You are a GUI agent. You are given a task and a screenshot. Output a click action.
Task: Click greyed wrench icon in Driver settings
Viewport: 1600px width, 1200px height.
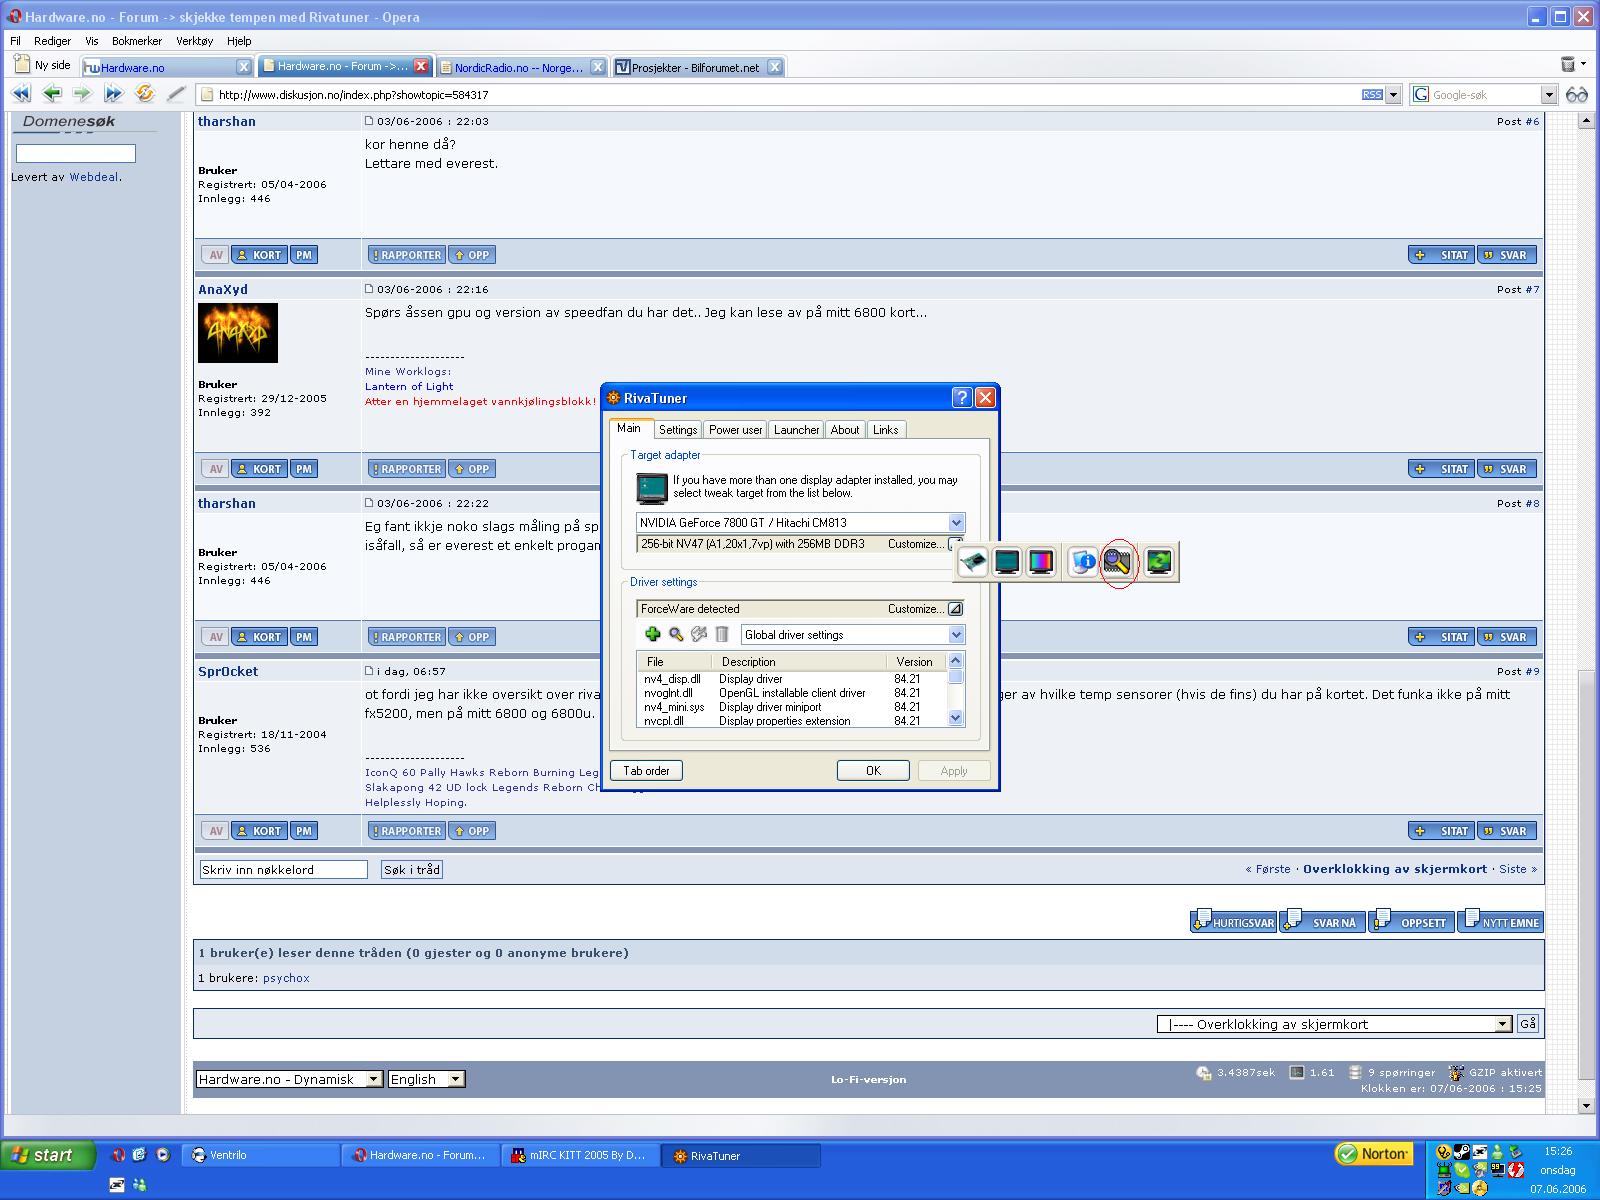click(x=699, y=634)
